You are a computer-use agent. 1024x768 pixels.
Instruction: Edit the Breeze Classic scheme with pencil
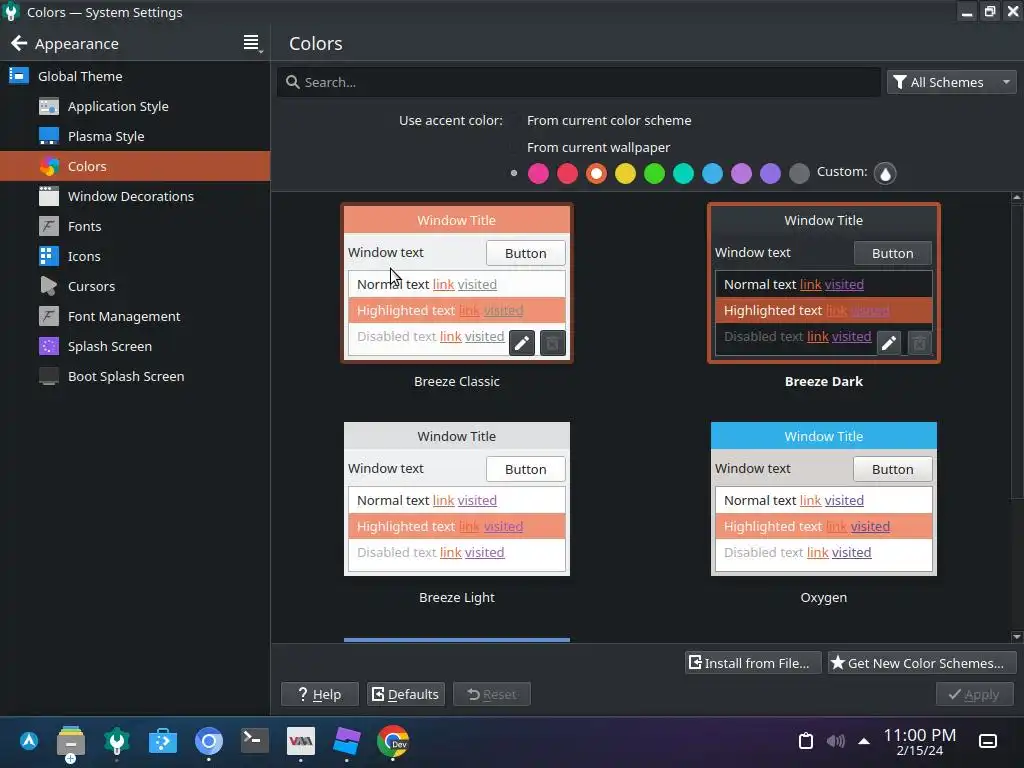[522, 343]
